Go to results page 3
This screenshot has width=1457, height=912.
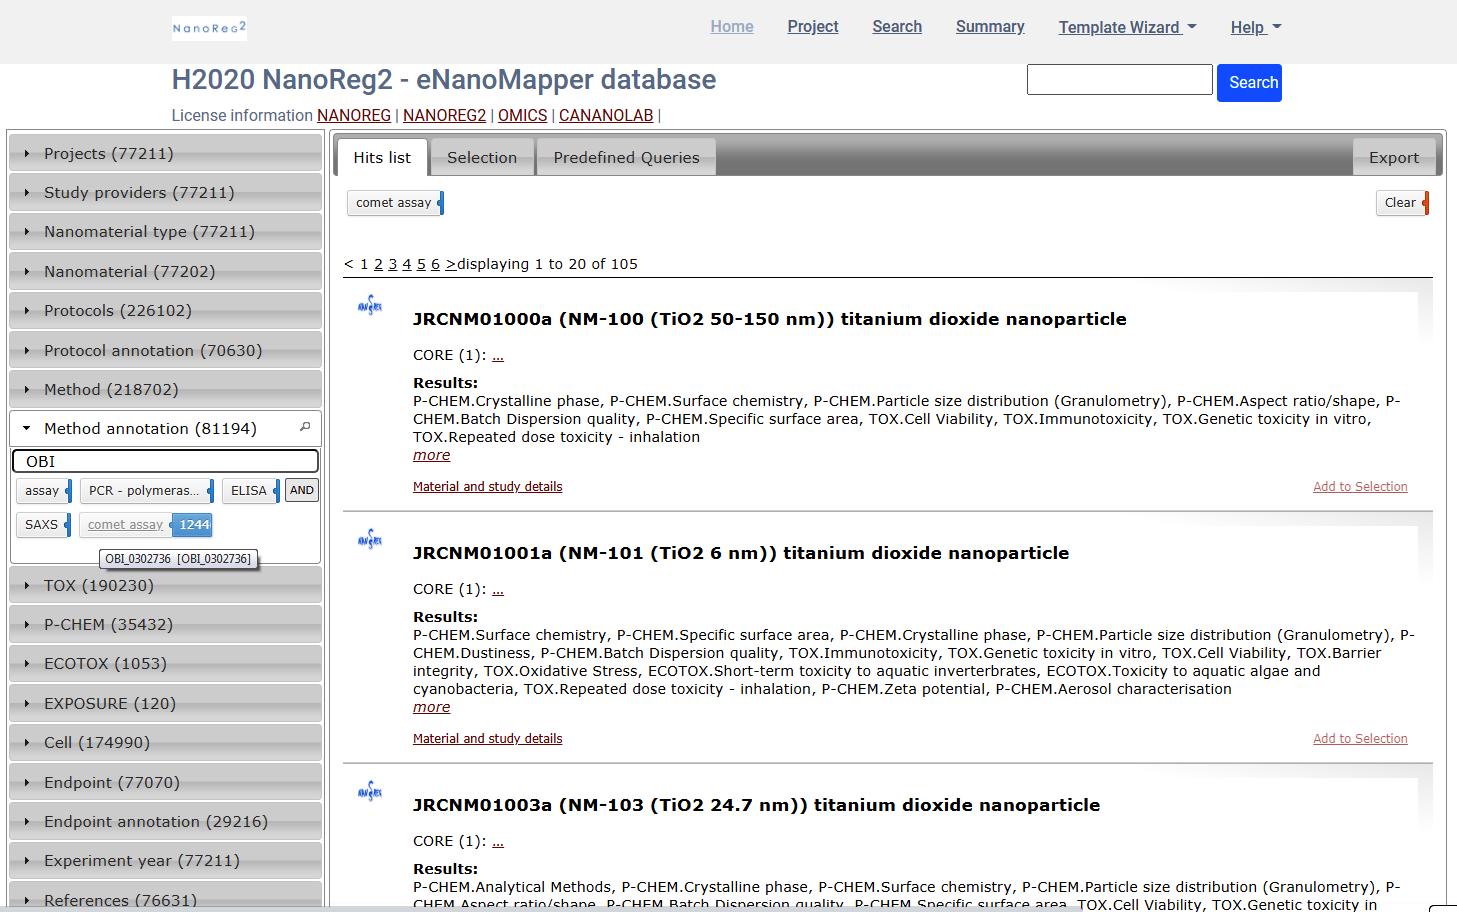(393, 264)
